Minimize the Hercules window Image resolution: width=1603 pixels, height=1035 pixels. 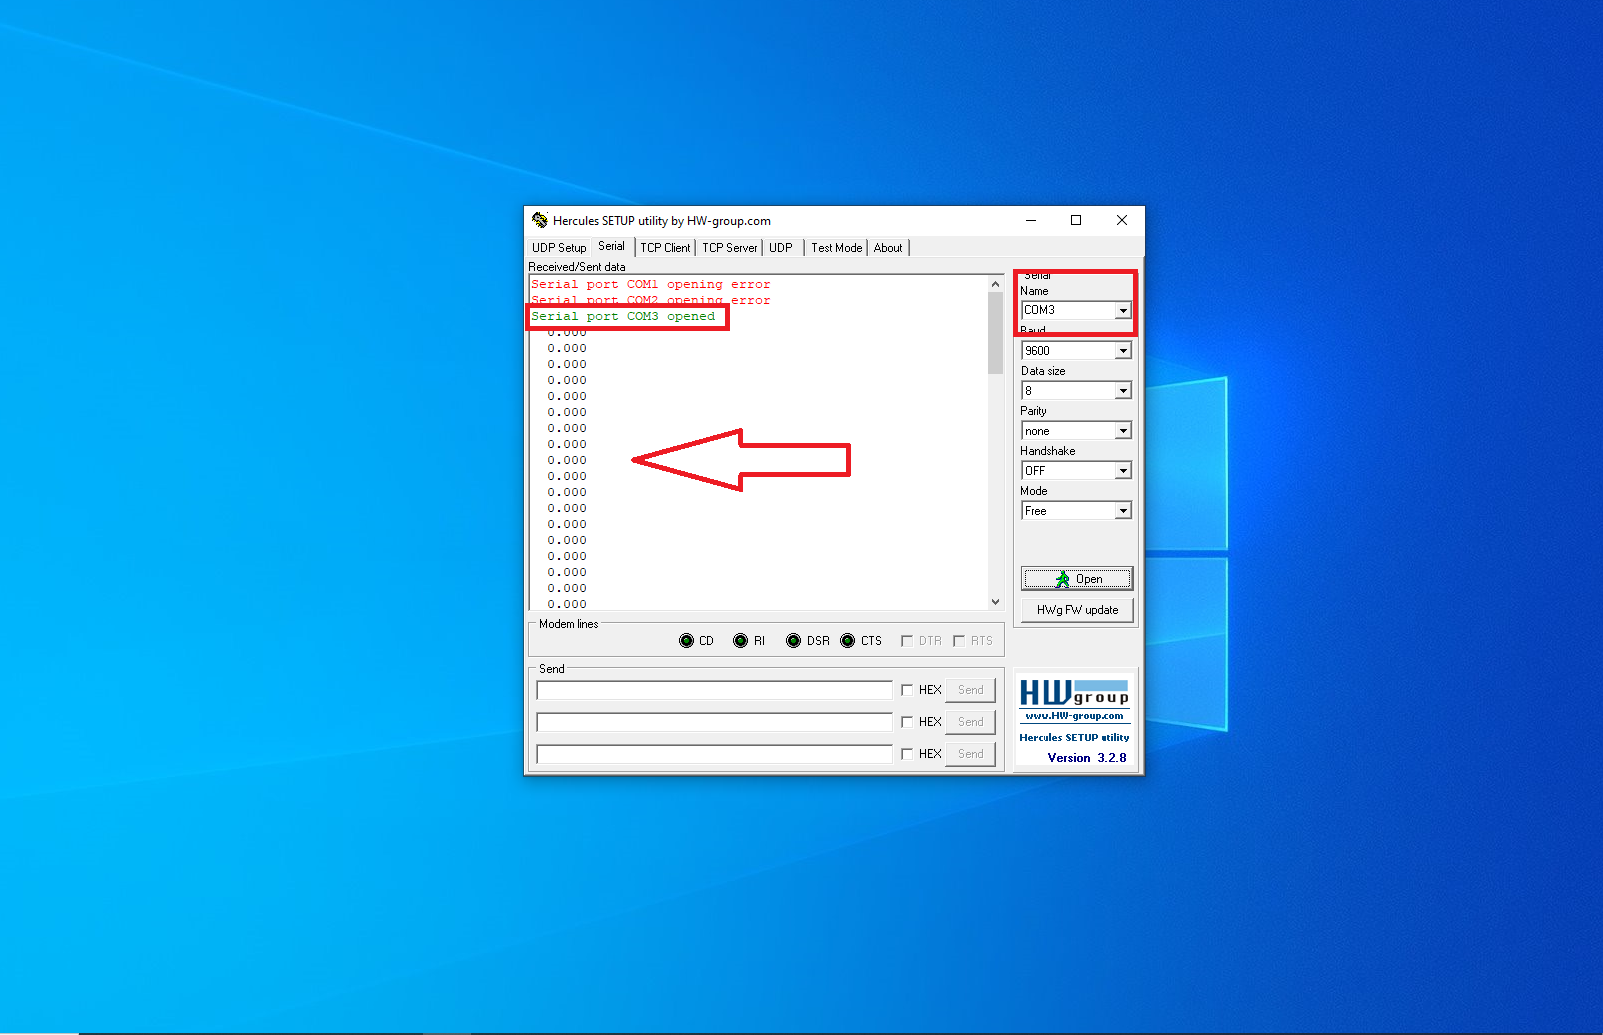coord(1031,221)
